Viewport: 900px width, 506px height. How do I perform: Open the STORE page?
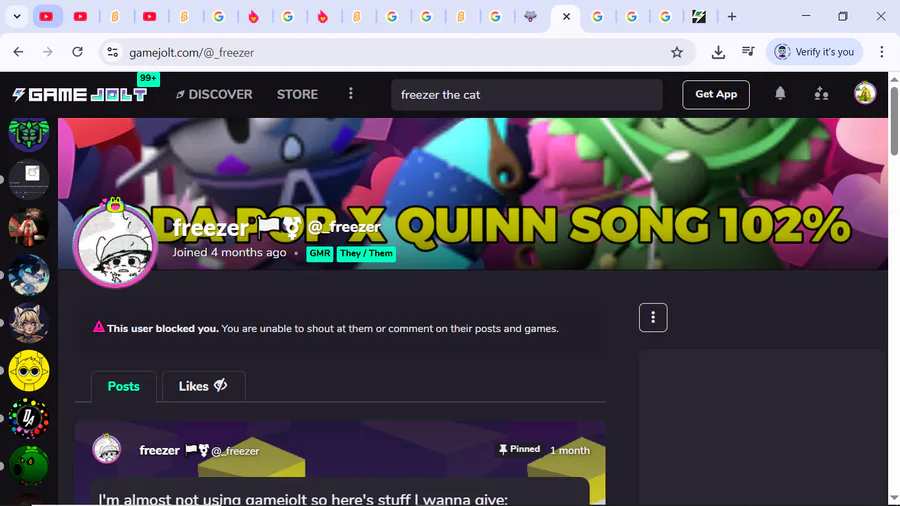[x=297, y=95]
